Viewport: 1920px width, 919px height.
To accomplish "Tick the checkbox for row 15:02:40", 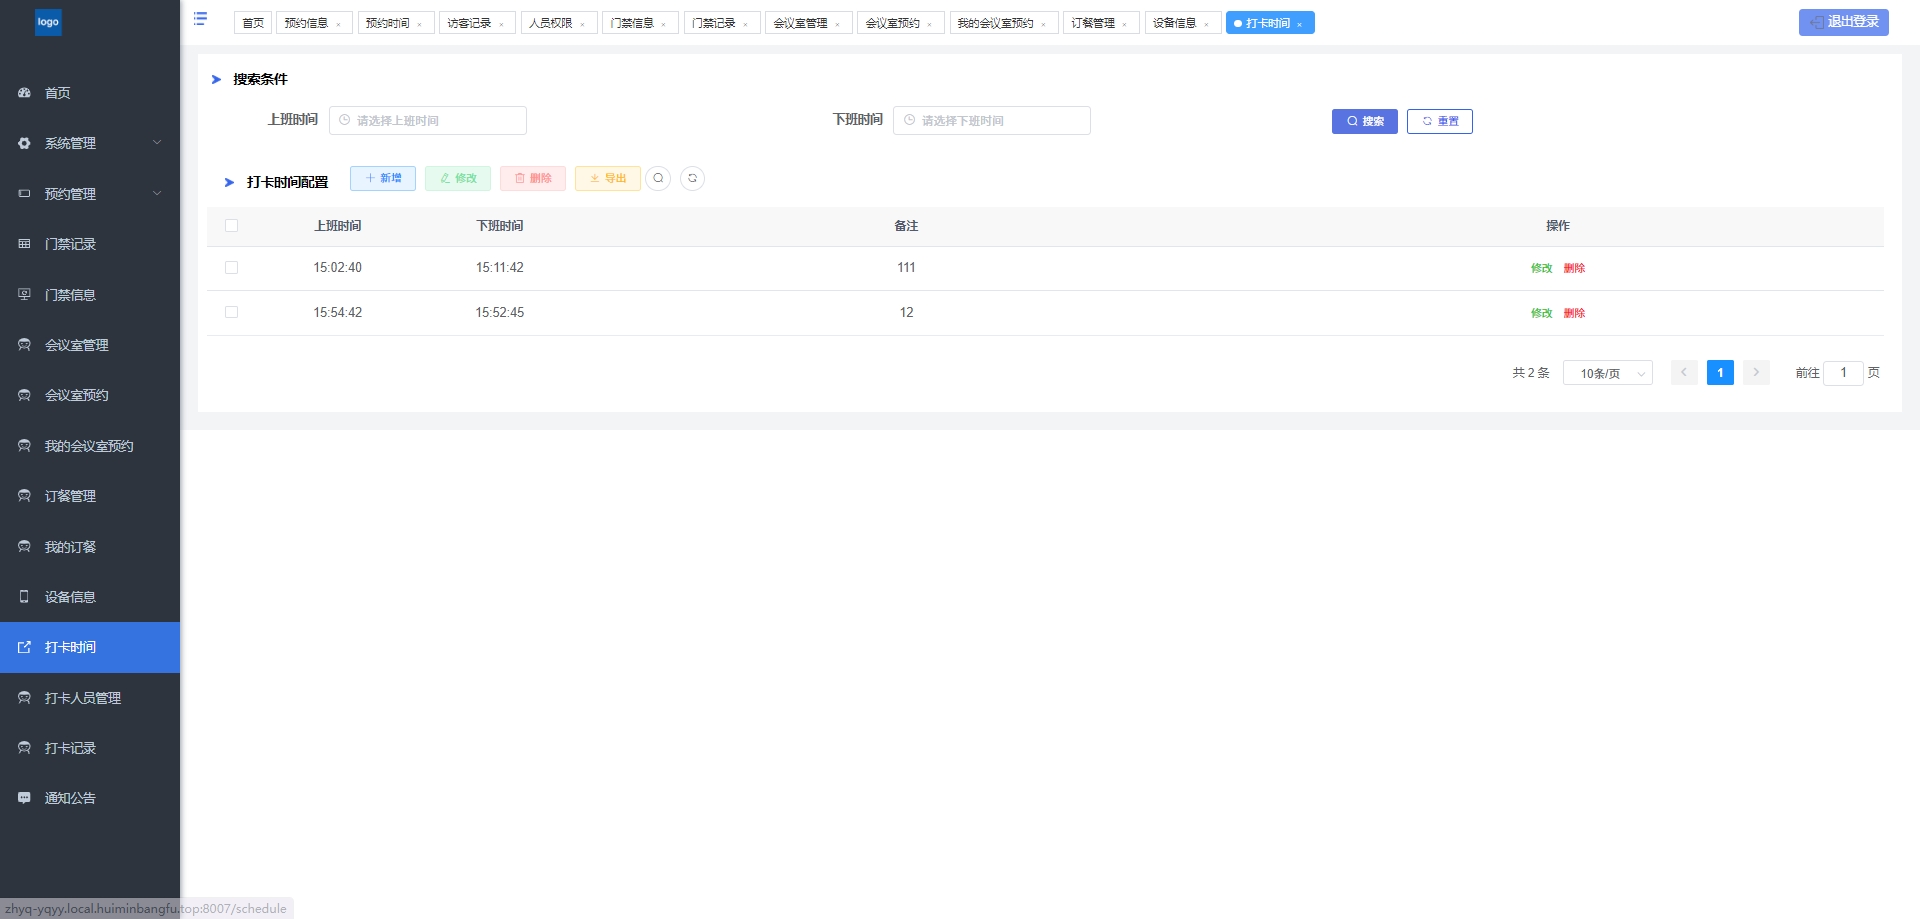I will point(231,268).
